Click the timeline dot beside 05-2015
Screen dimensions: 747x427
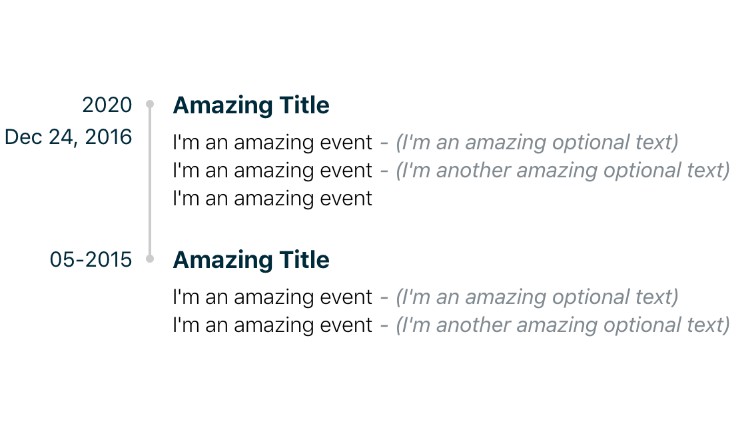coord(150,259)
